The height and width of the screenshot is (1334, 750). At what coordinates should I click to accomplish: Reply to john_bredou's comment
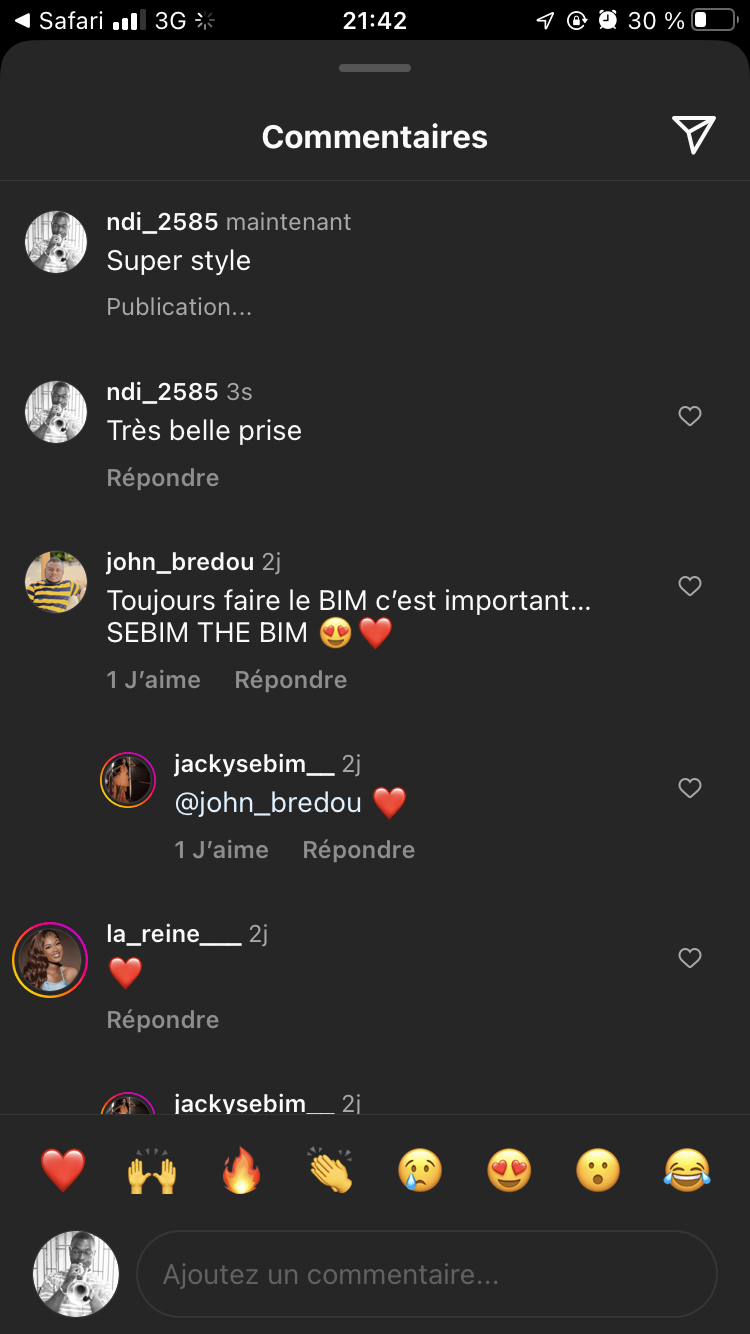tap(291, 680)
